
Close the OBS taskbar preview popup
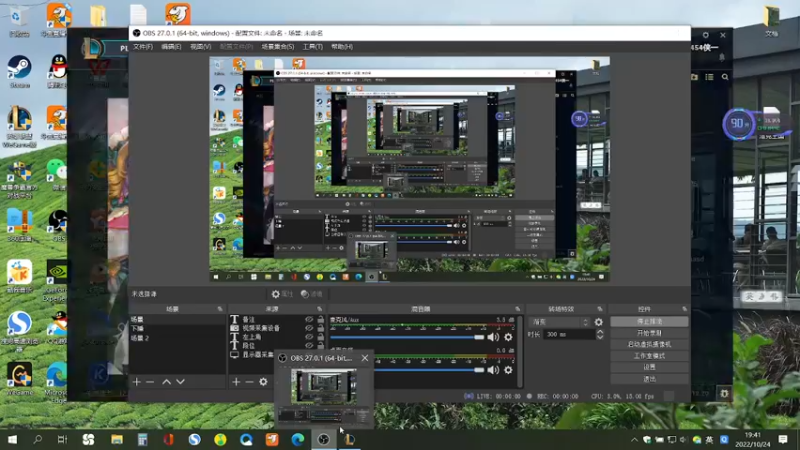point(365,358)
